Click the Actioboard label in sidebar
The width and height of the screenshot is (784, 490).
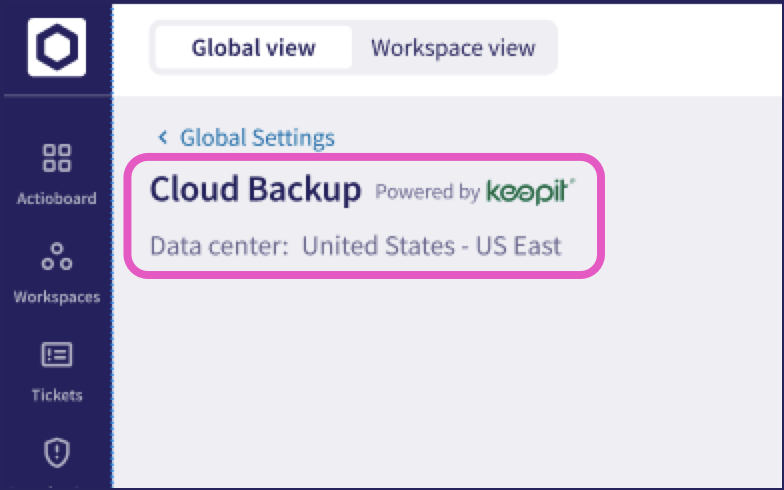(56, 198)
